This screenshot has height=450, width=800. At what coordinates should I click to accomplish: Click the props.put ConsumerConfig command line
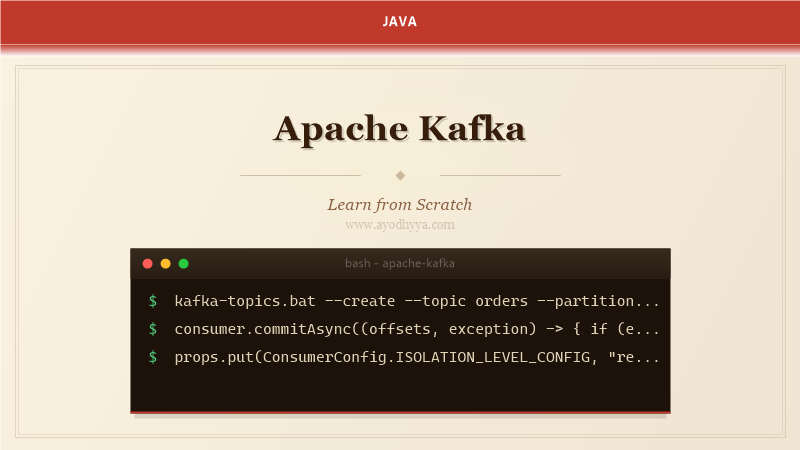[x=417, y=357]
